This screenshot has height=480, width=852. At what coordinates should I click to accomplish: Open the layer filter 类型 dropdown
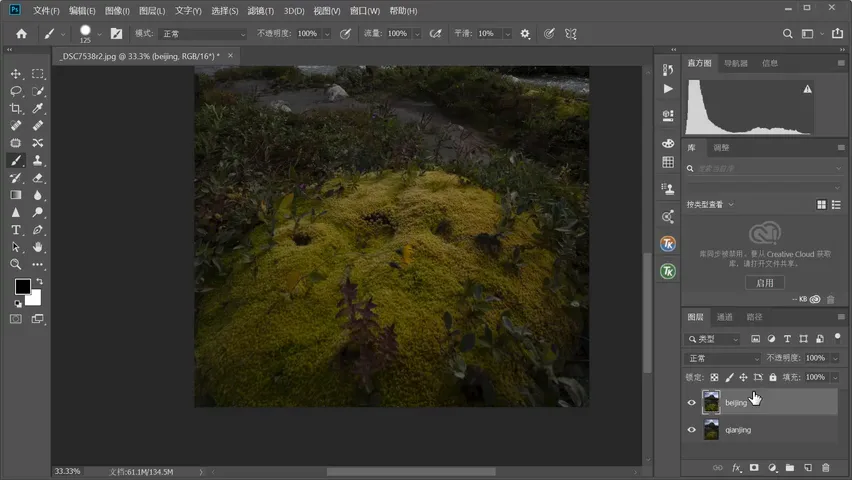(712, 339)
